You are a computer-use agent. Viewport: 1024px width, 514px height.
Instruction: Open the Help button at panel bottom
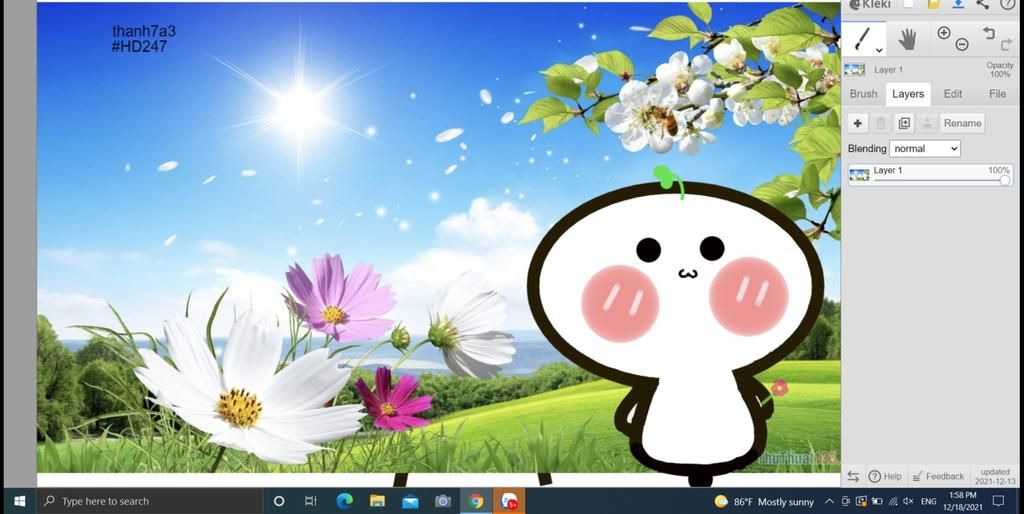tap(886, 476)
